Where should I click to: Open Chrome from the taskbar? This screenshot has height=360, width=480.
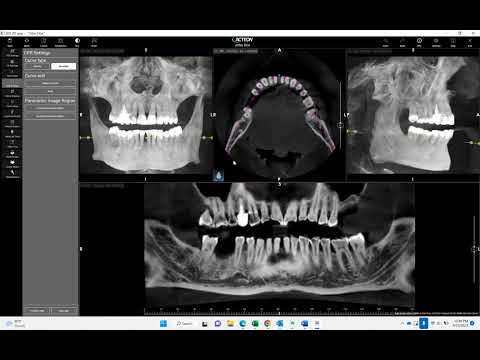pyautogui.click(x=267, y=323)
